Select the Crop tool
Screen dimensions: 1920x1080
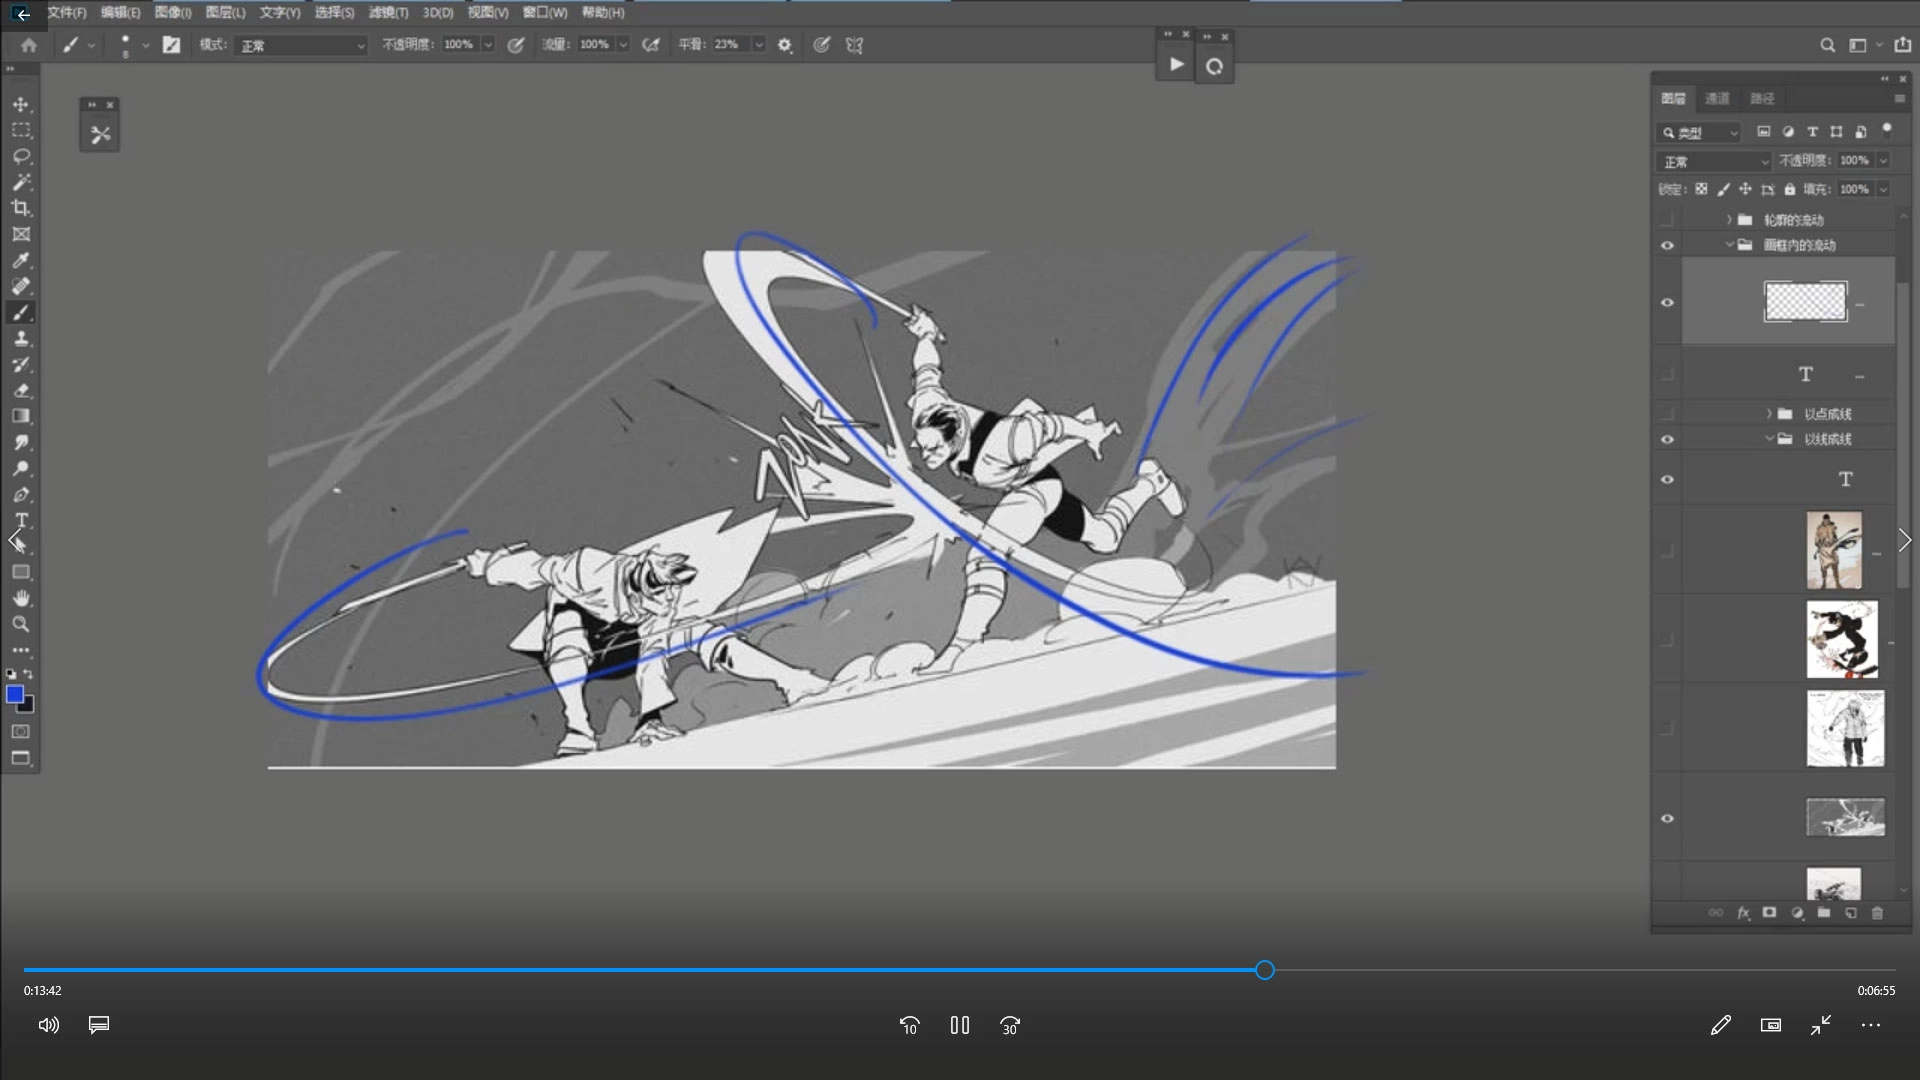21,208
